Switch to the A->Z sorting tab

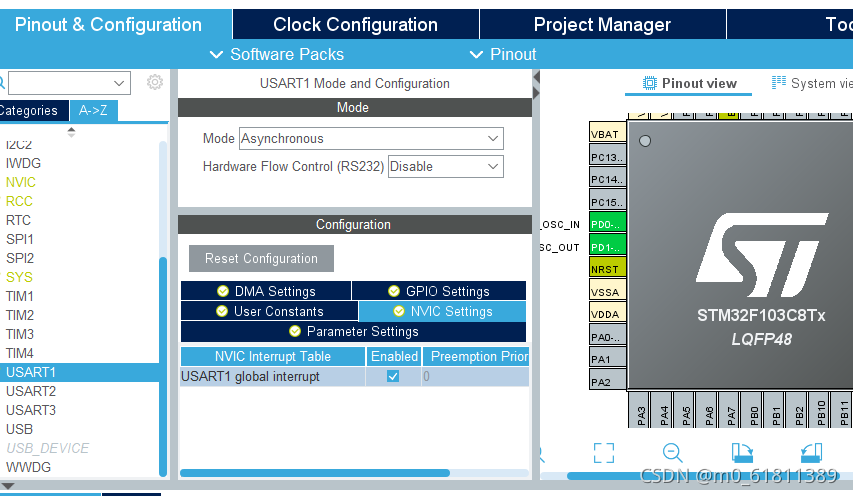93,110
